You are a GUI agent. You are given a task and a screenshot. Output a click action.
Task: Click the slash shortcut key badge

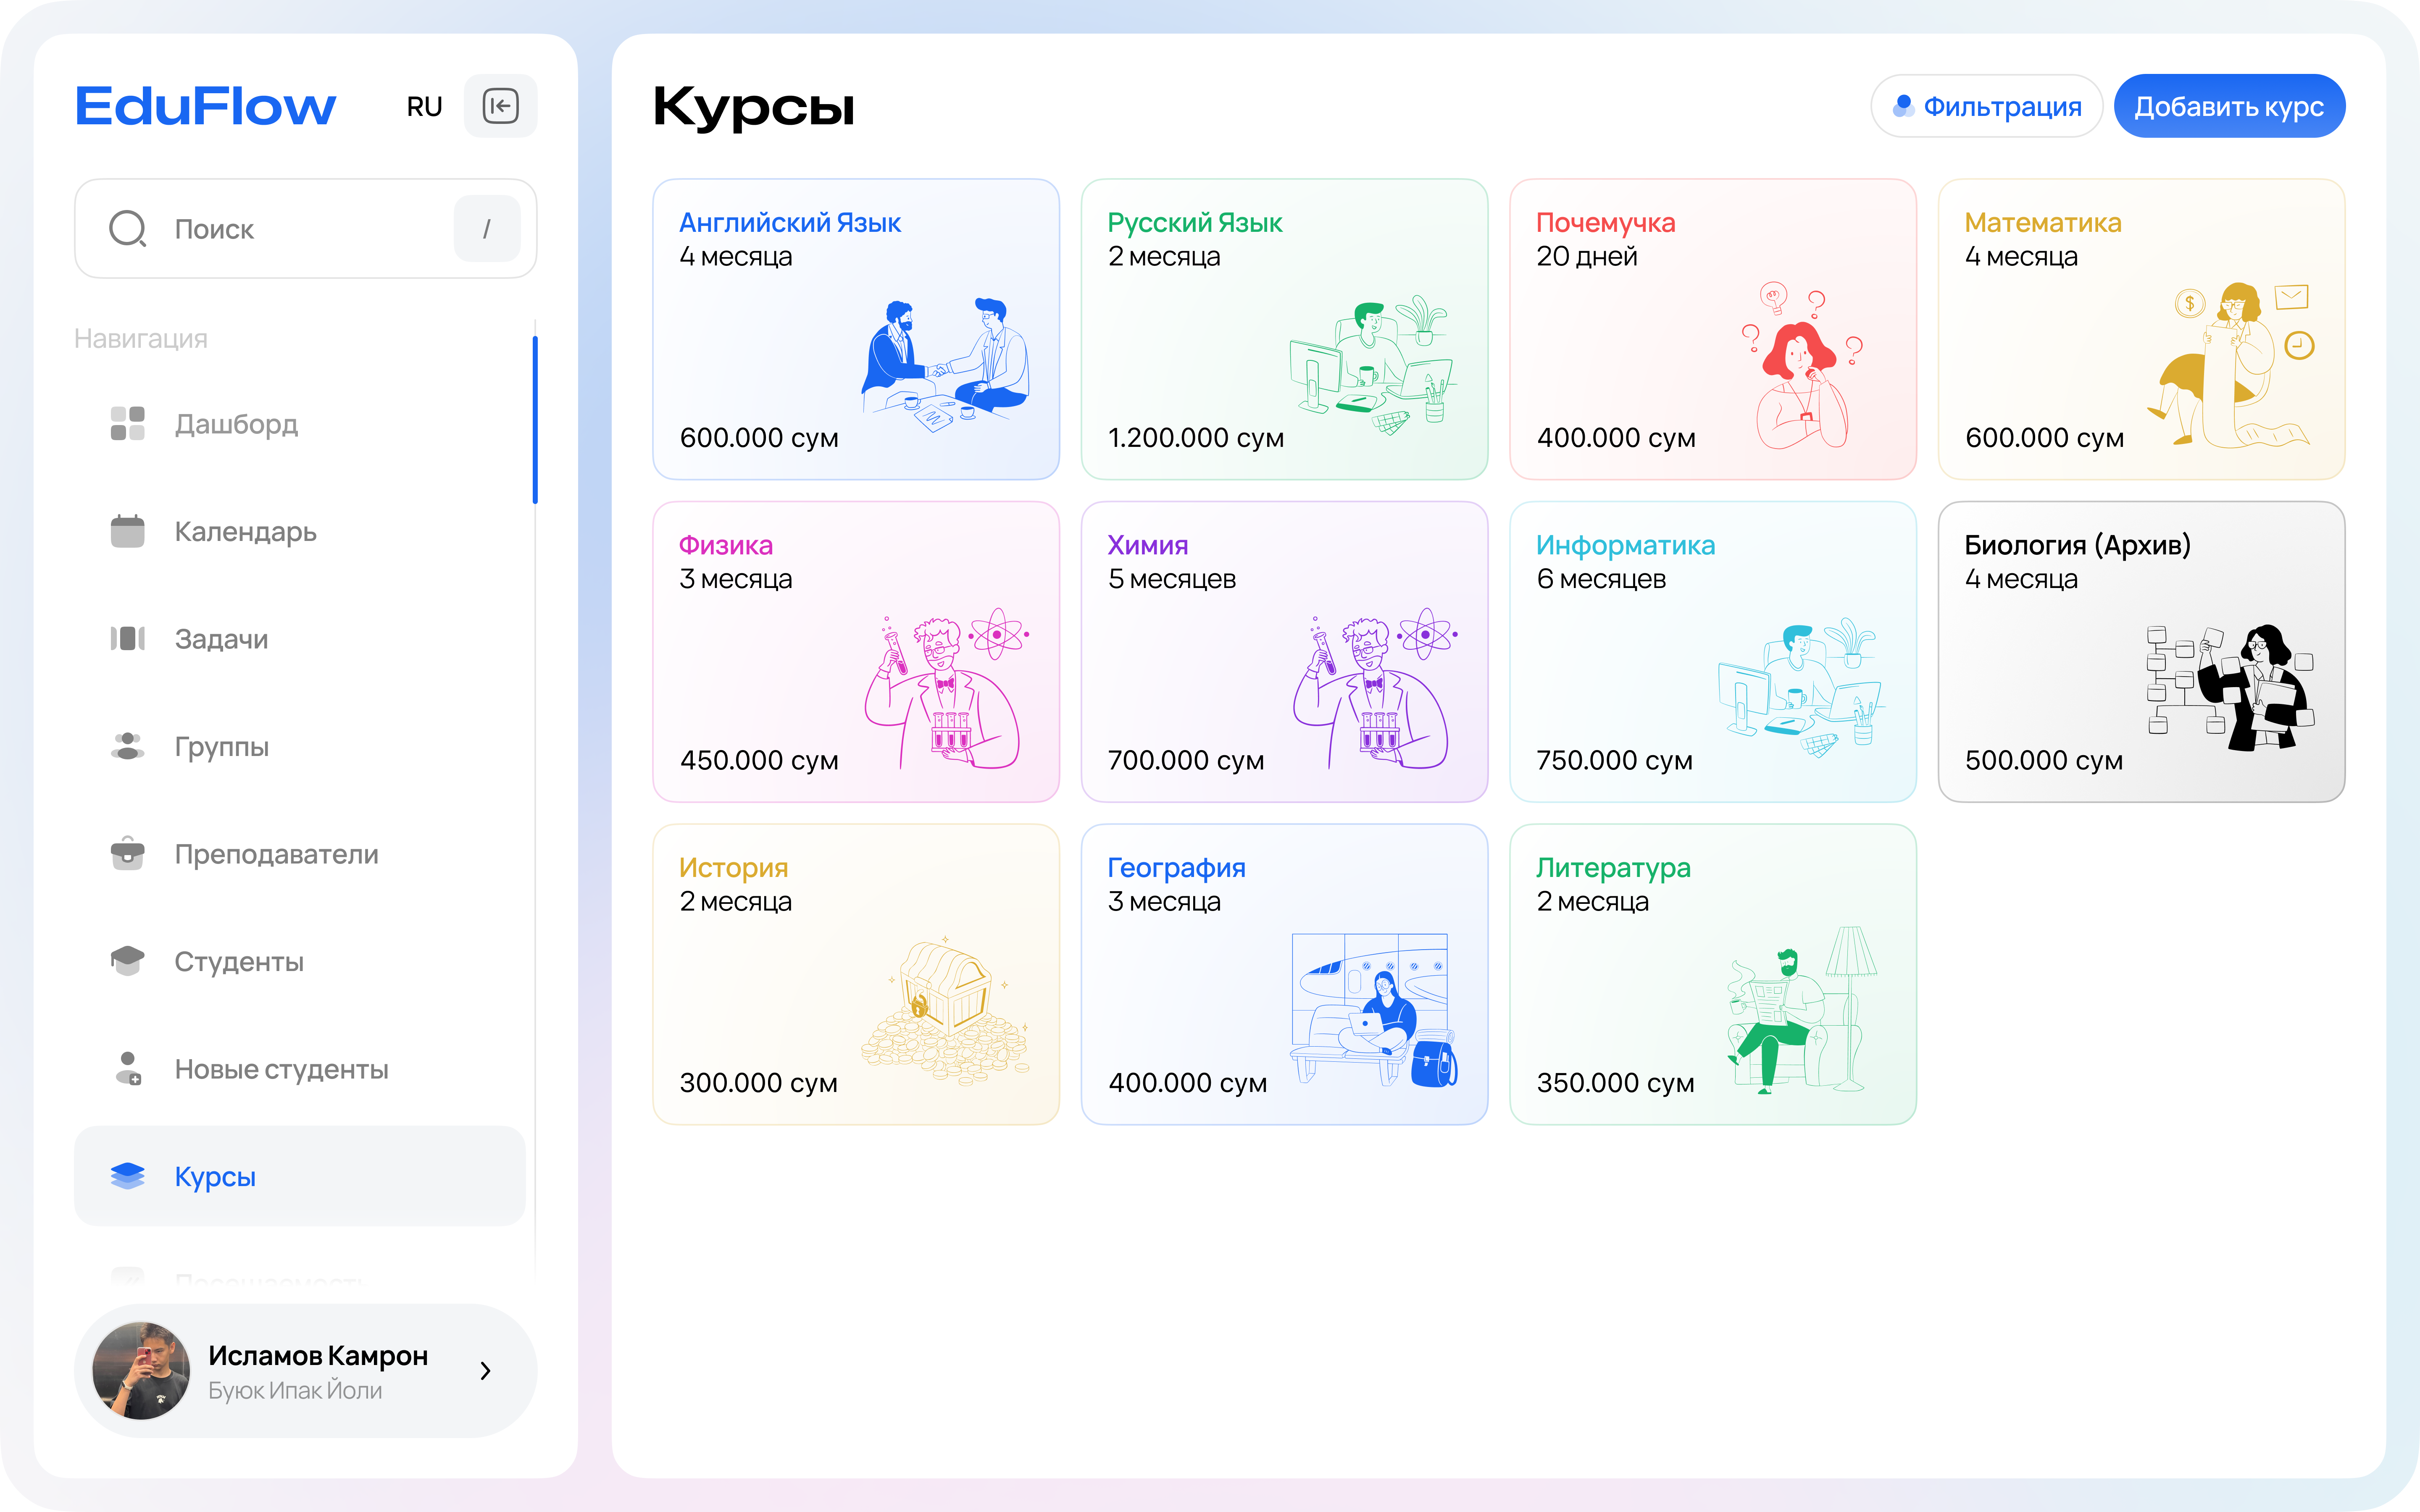(x=486, y=229)
